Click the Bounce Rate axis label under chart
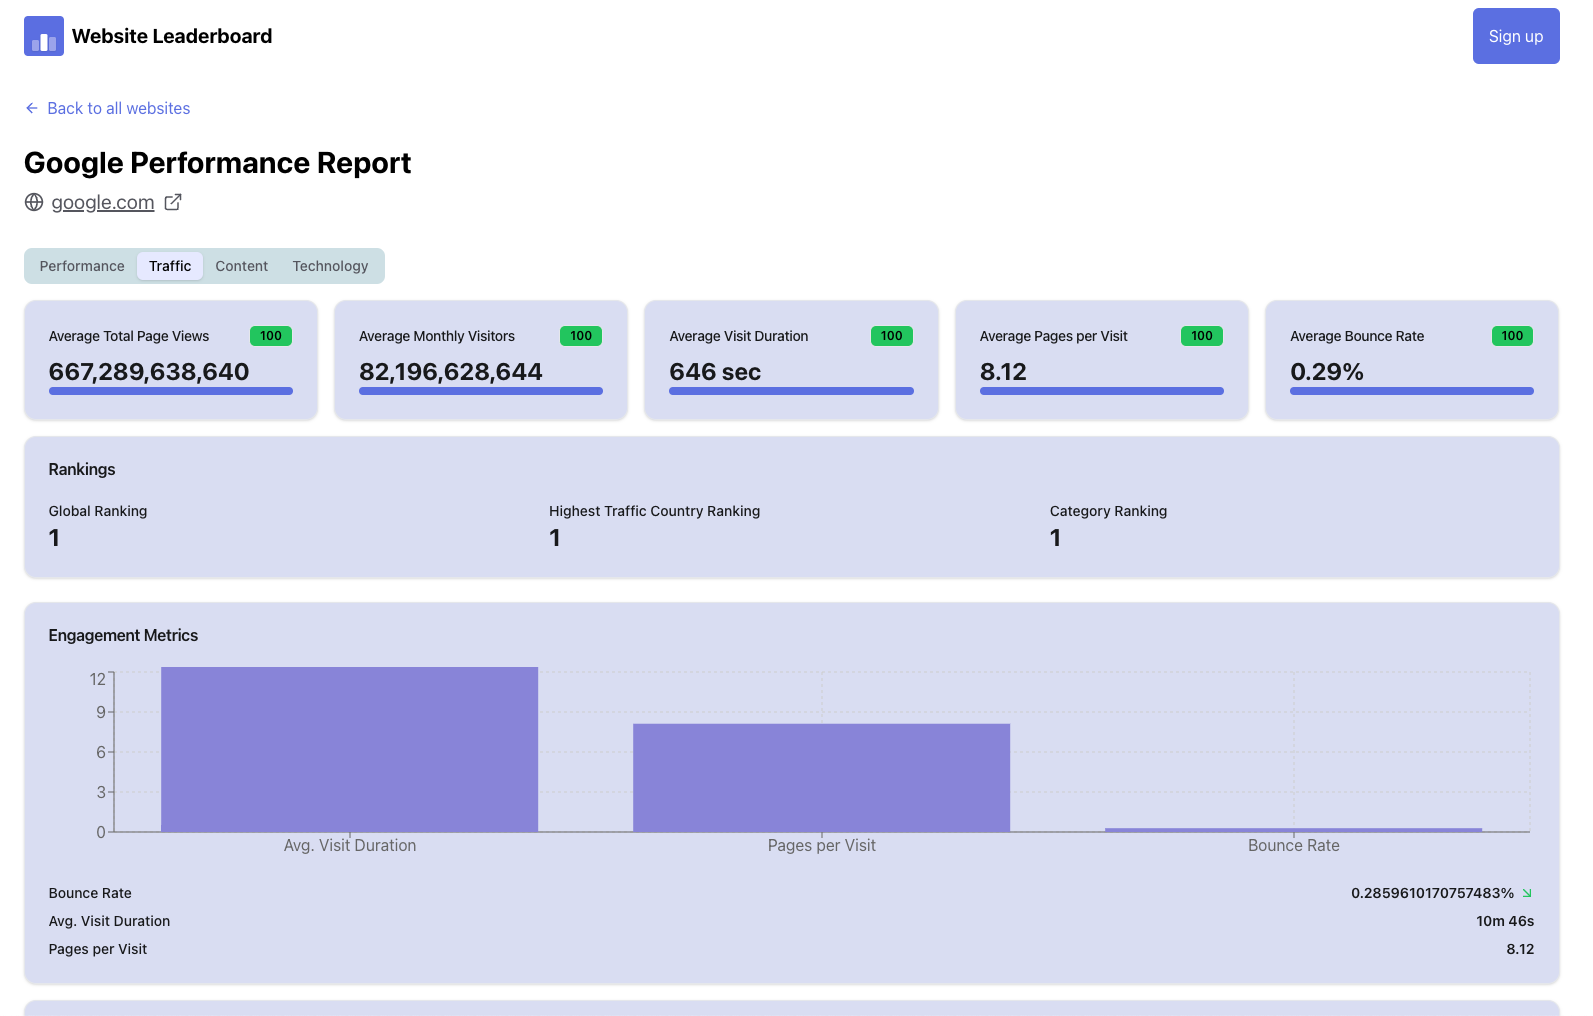1593x1016 pixels. tap(1294, 845)
